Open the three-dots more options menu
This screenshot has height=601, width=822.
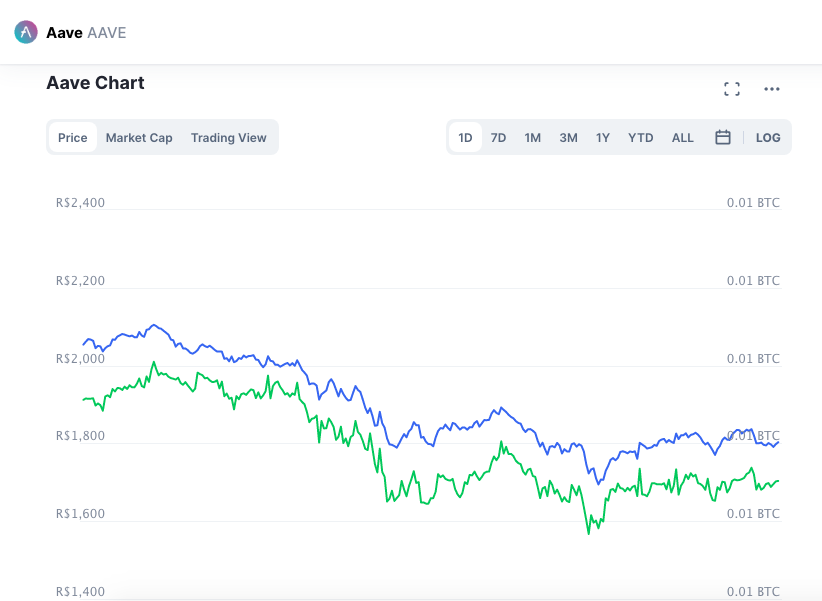click(772, 89)
